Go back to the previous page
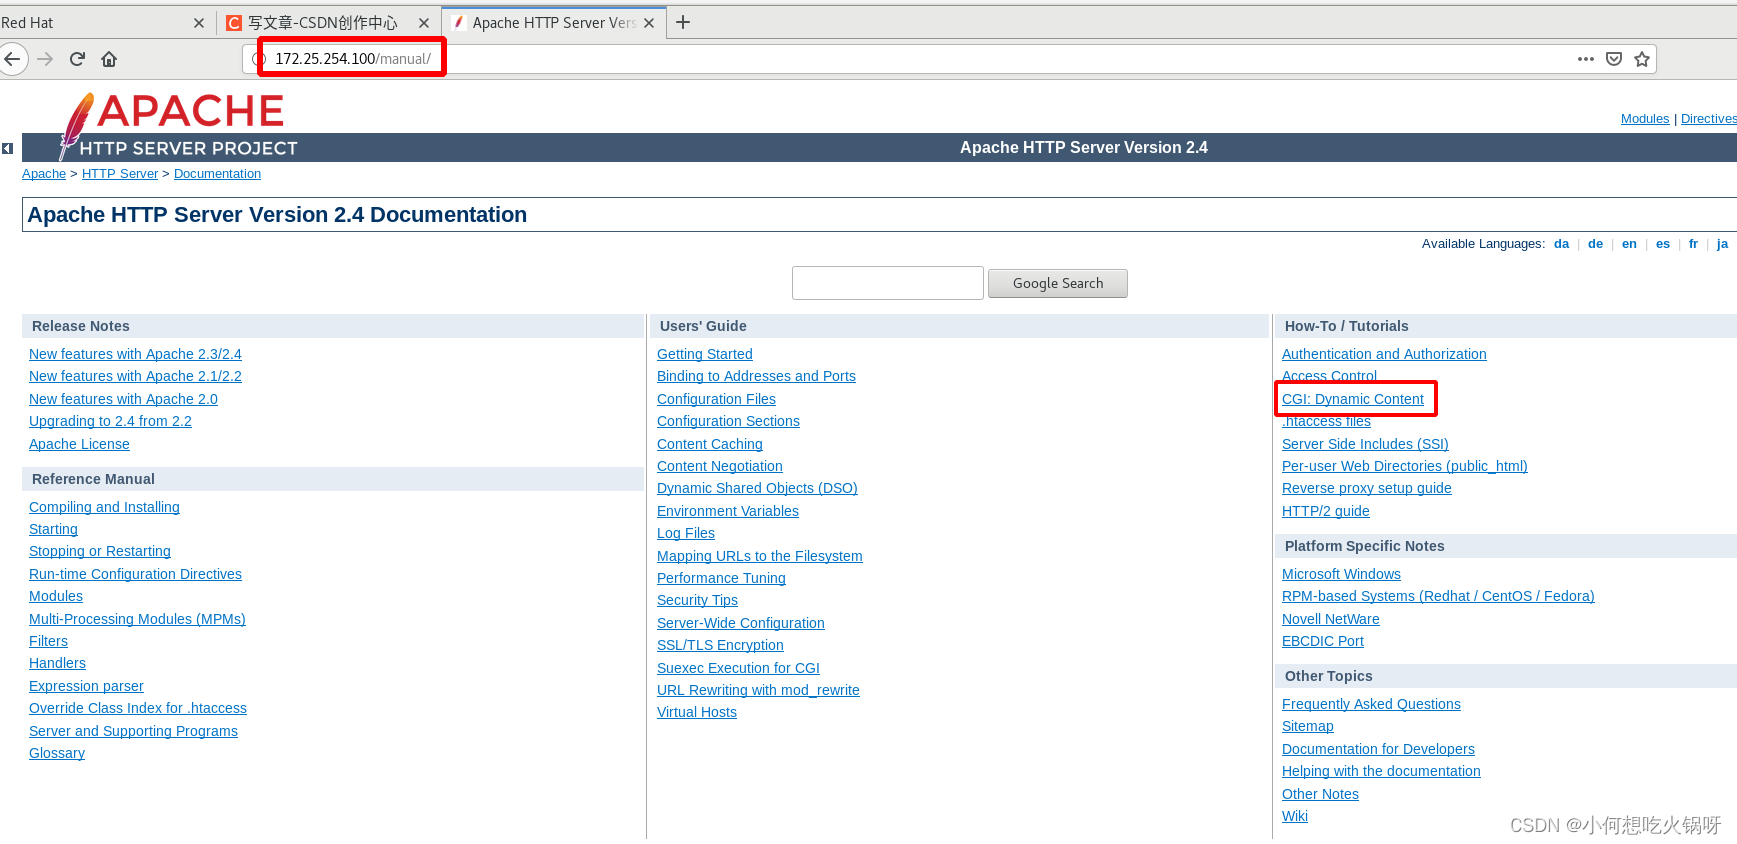Viewport: 1737px width, 844px height. [11, 59]
